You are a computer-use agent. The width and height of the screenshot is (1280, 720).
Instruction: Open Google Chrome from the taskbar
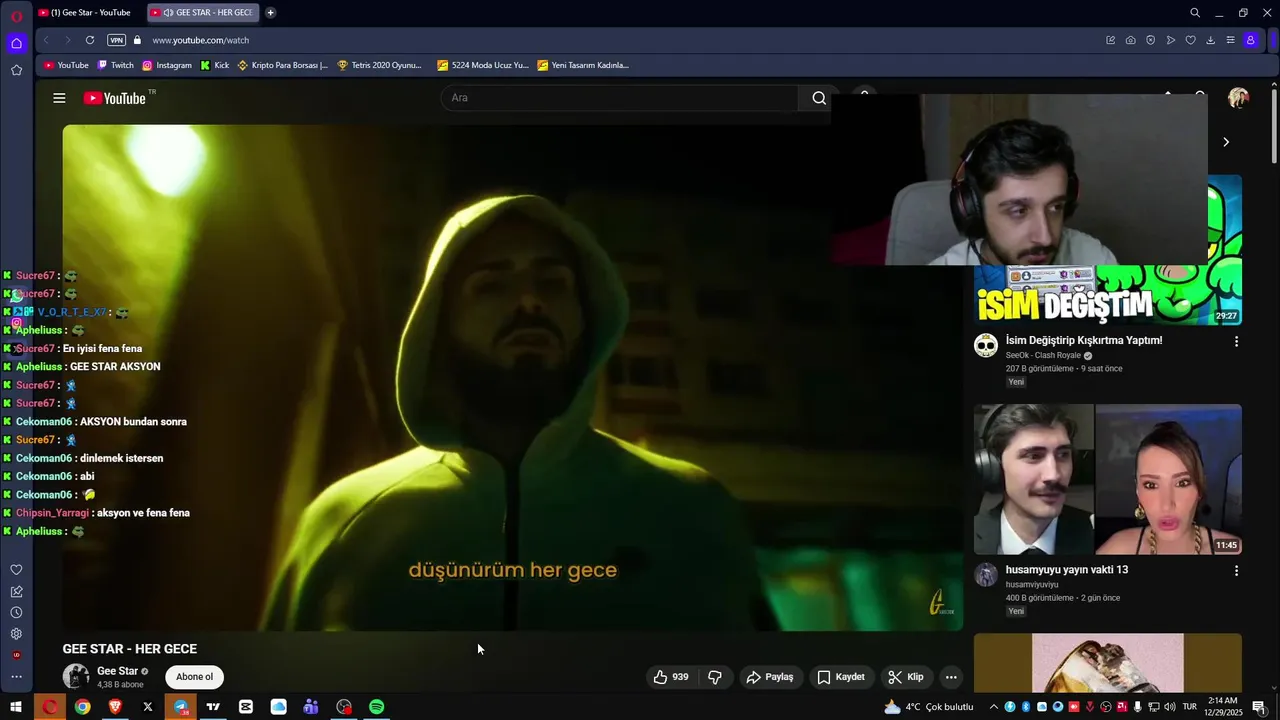[82, 707]
